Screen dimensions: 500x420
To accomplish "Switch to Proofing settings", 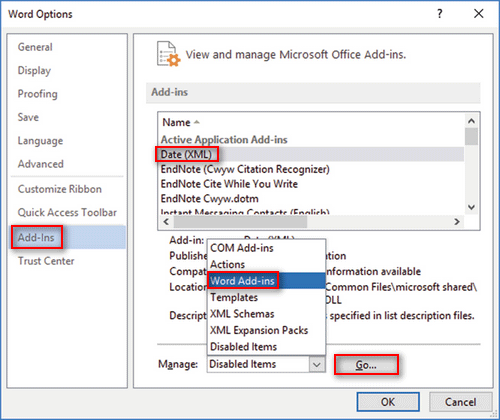I will [38, 94].
